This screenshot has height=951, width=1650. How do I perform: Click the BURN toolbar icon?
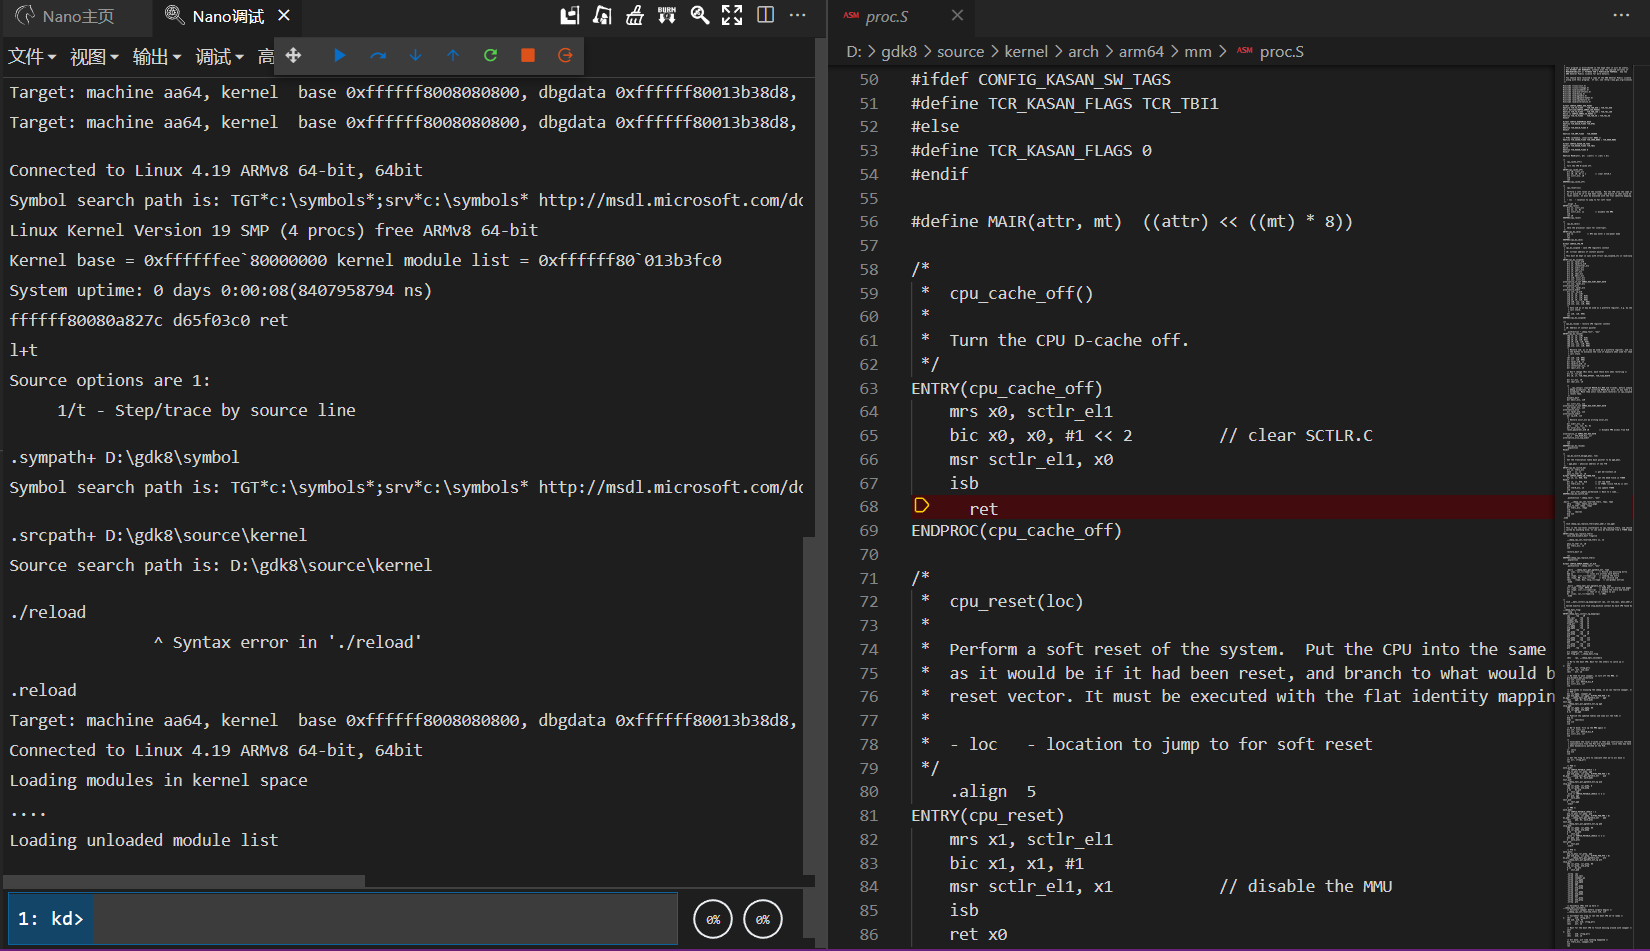(667, 15)
